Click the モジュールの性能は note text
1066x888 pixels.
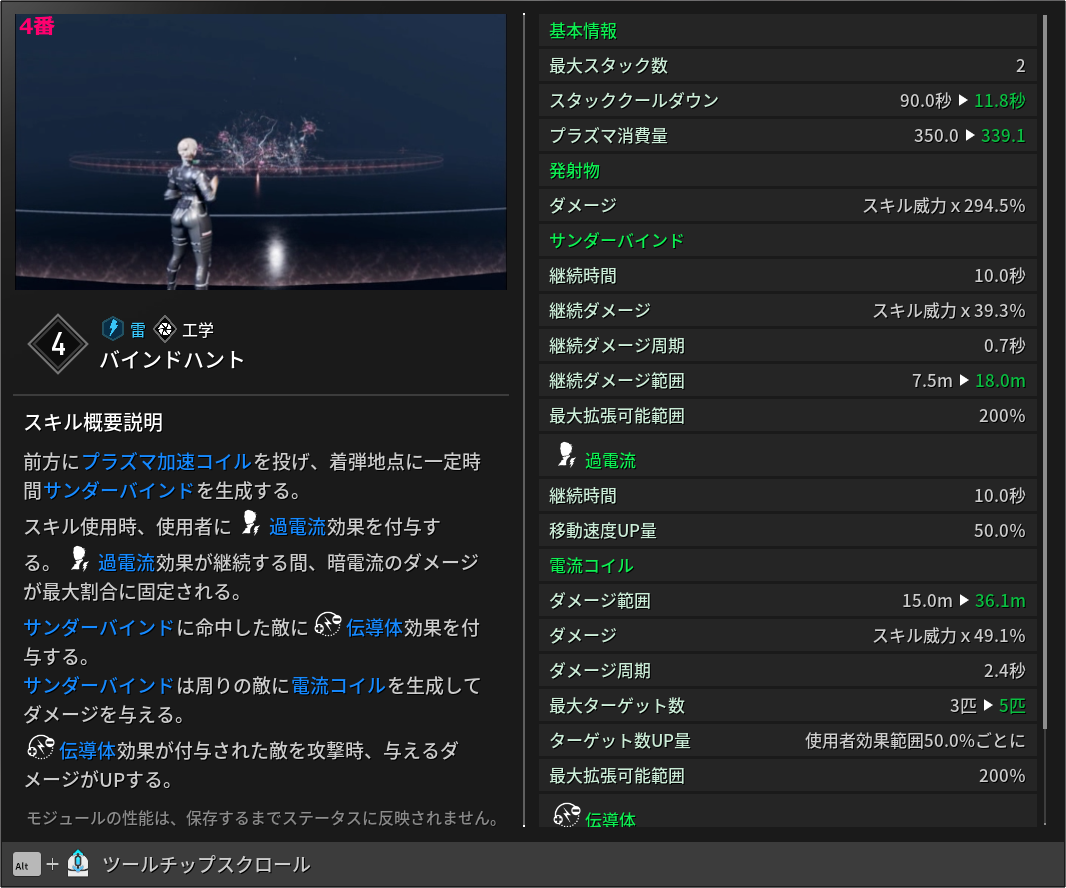(262, 818)
